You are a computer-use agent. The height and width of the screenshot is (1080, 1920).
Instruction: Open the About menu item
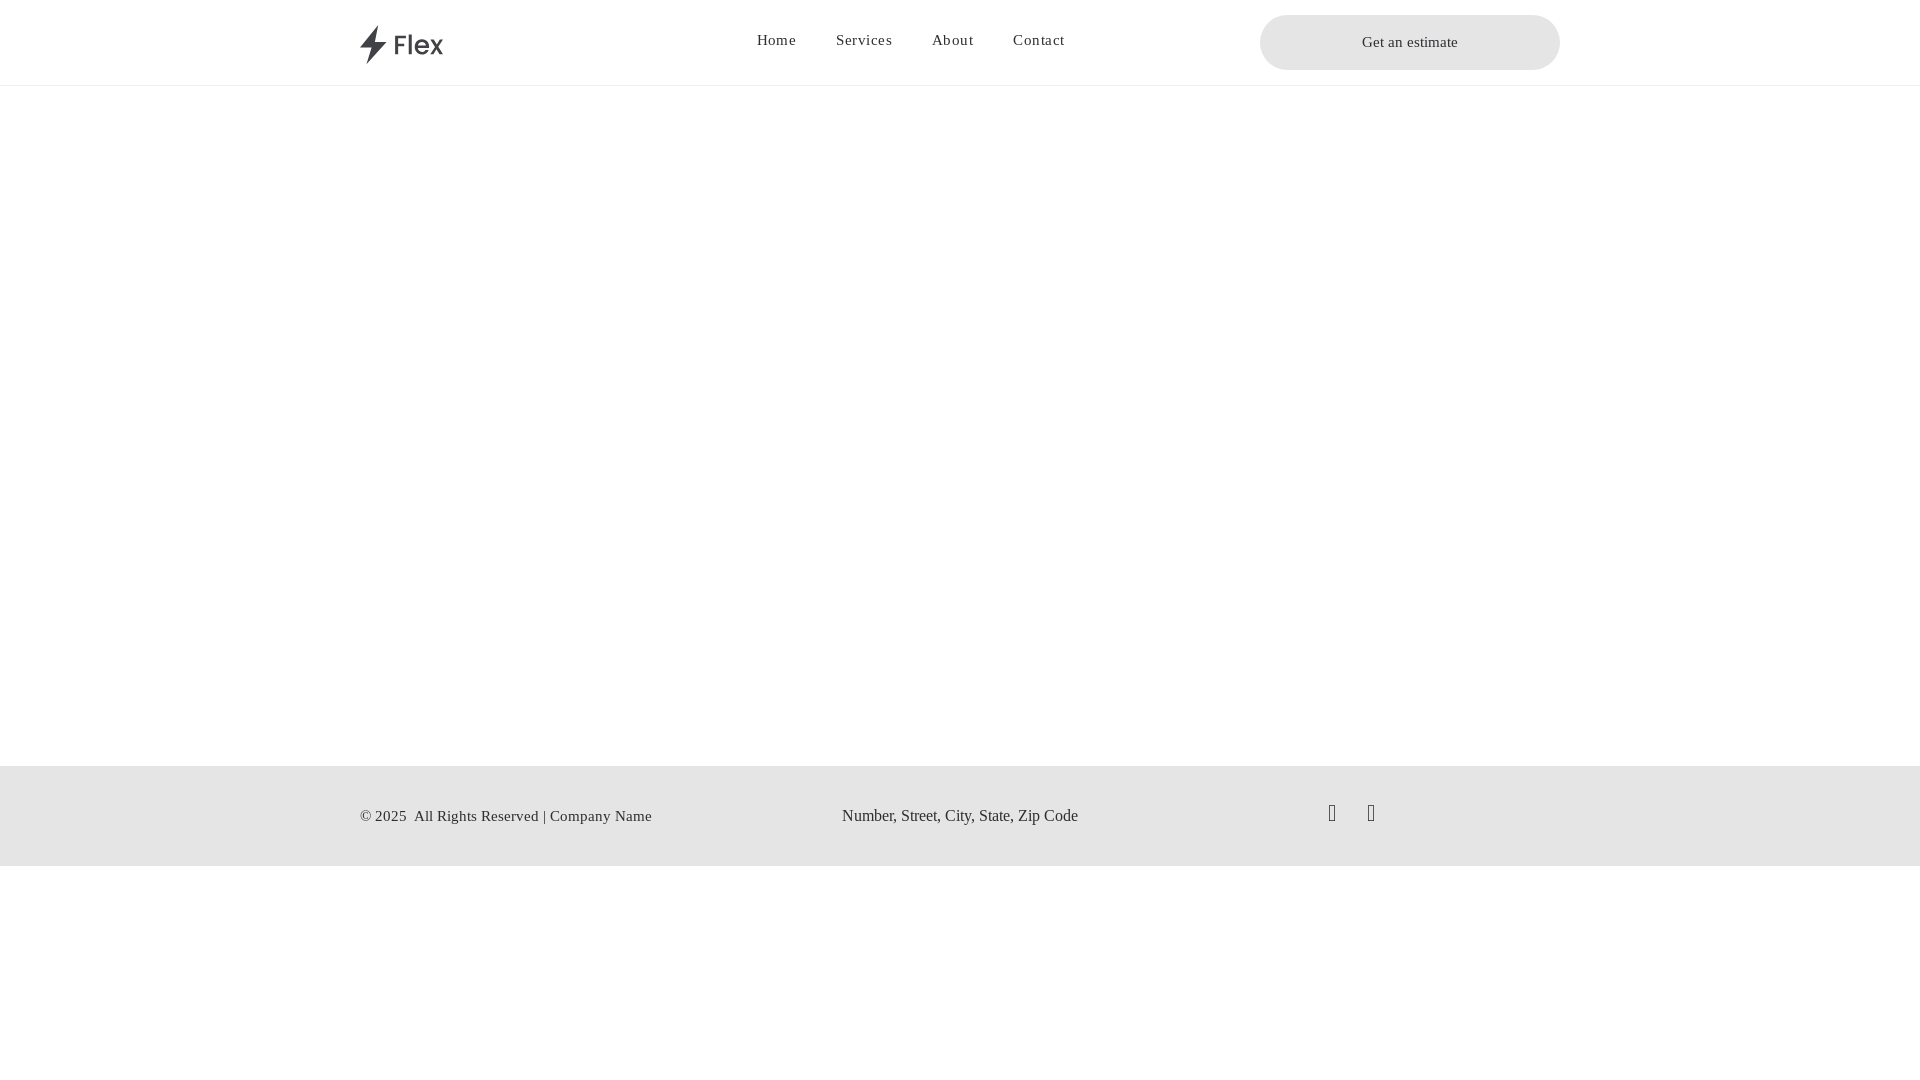pos(952,40)
